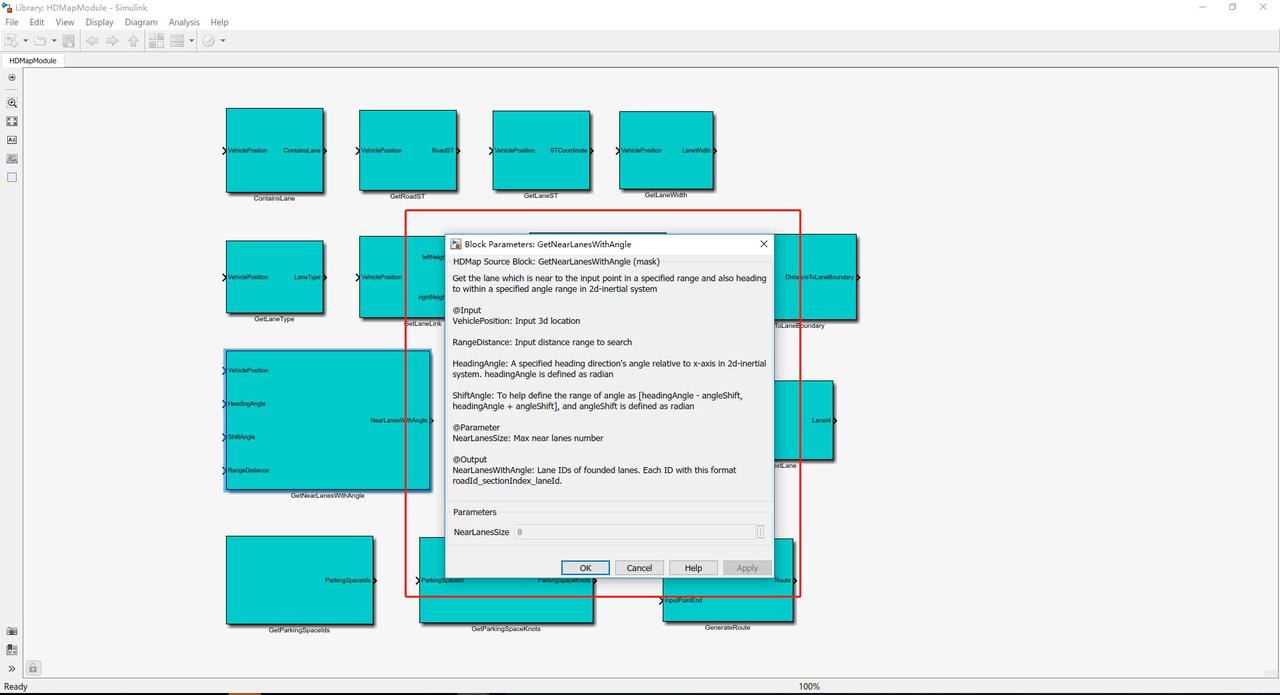Open the Help menu

click(x=219, y=22)
